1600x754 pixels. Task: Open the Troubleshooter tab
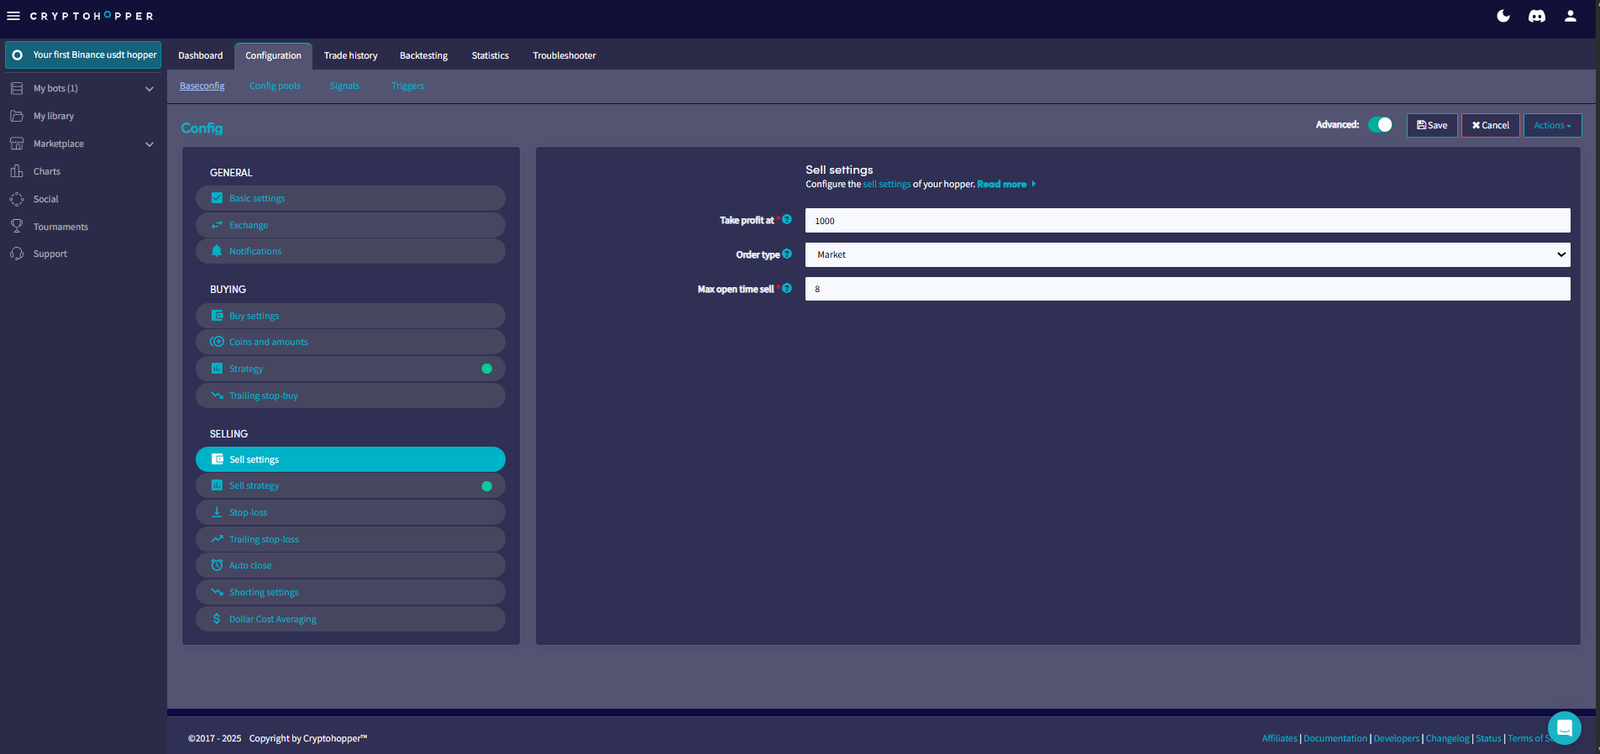(564, 56)
